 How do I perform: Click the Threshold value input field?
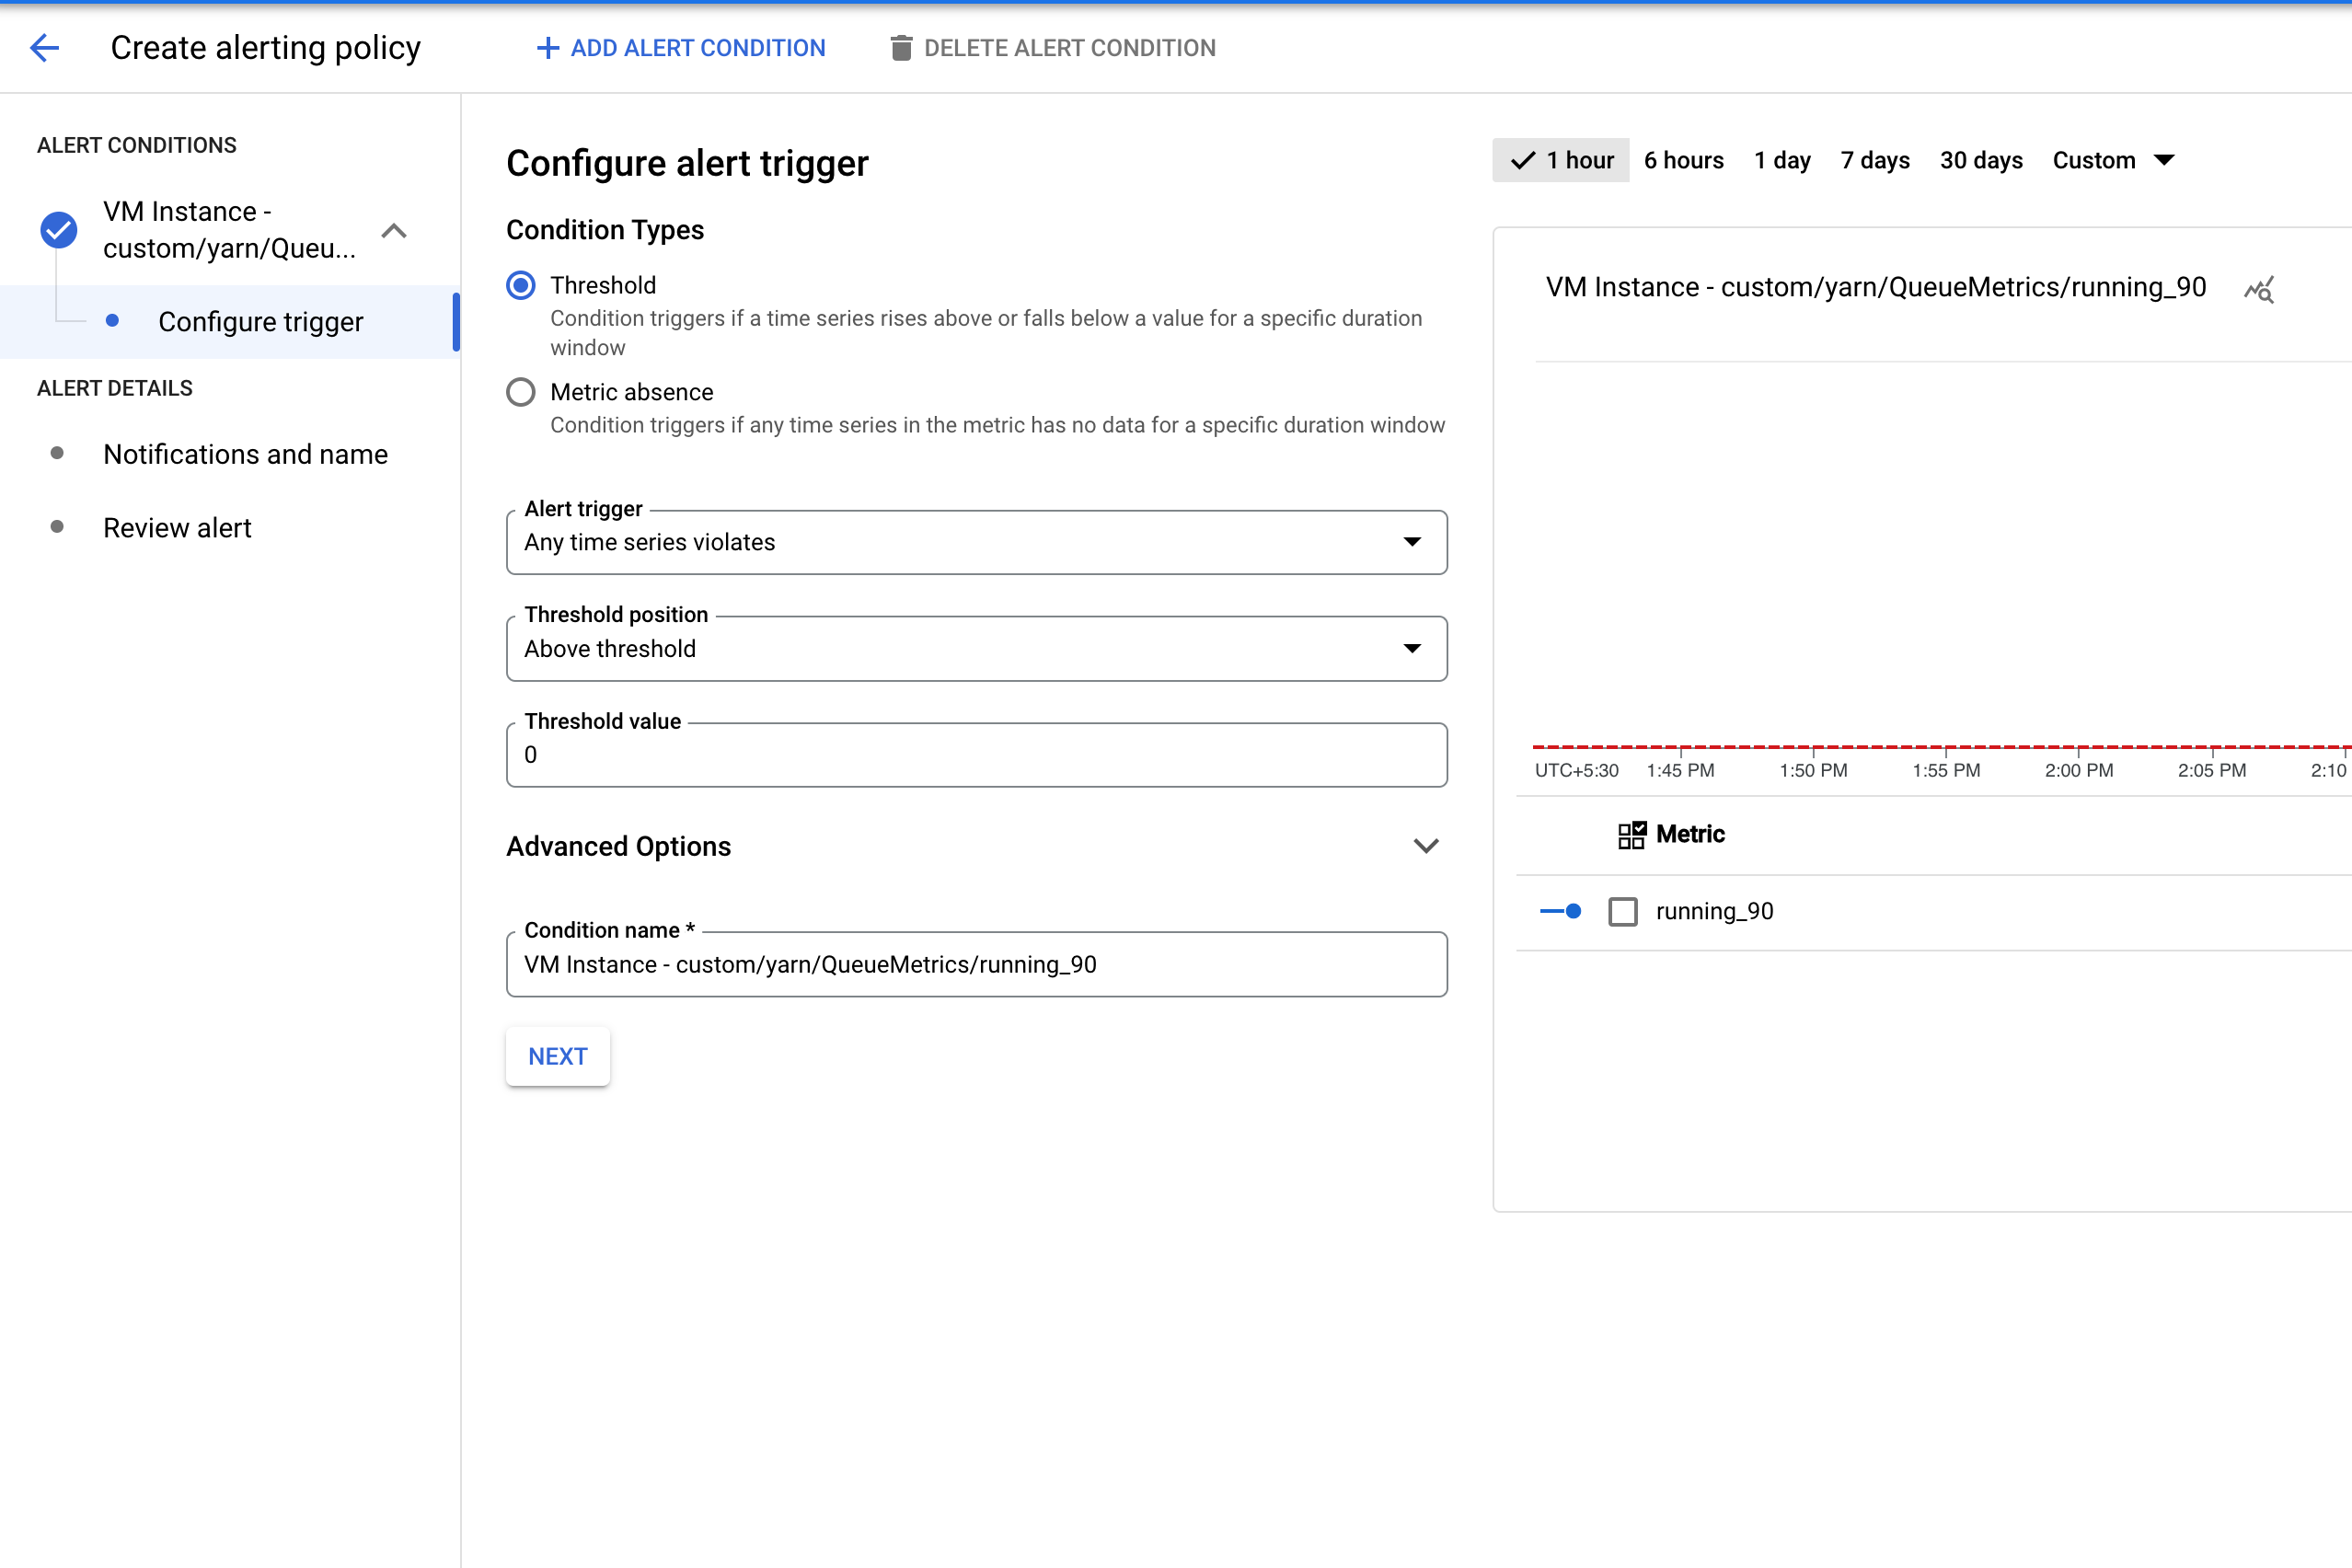[x=976, y=755]
